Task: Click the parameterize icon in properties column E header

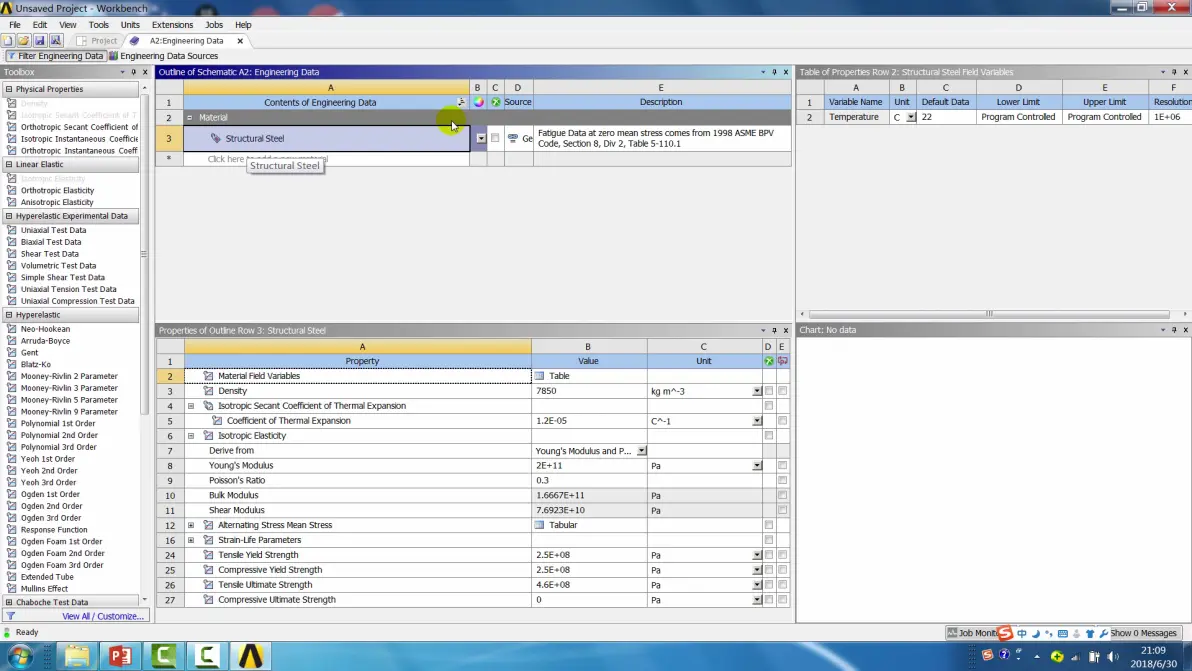Action: (782, 361)
